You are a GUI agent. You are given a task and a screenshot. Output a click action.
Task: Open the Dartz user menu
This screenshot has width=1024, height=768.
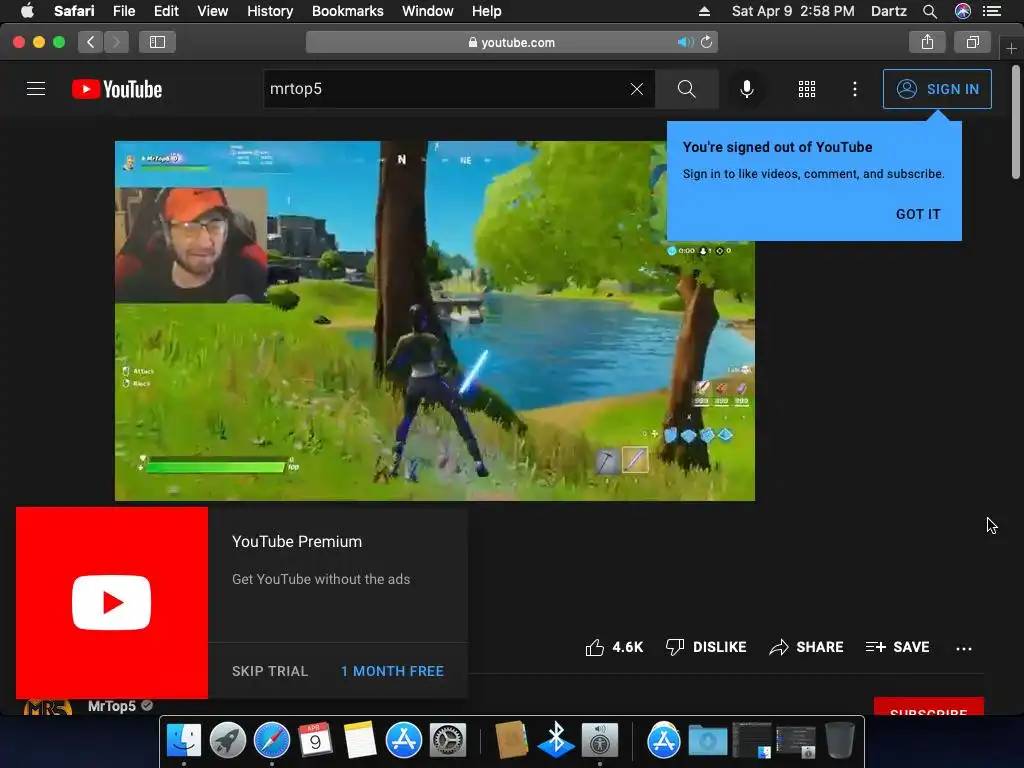click(888, 11)
